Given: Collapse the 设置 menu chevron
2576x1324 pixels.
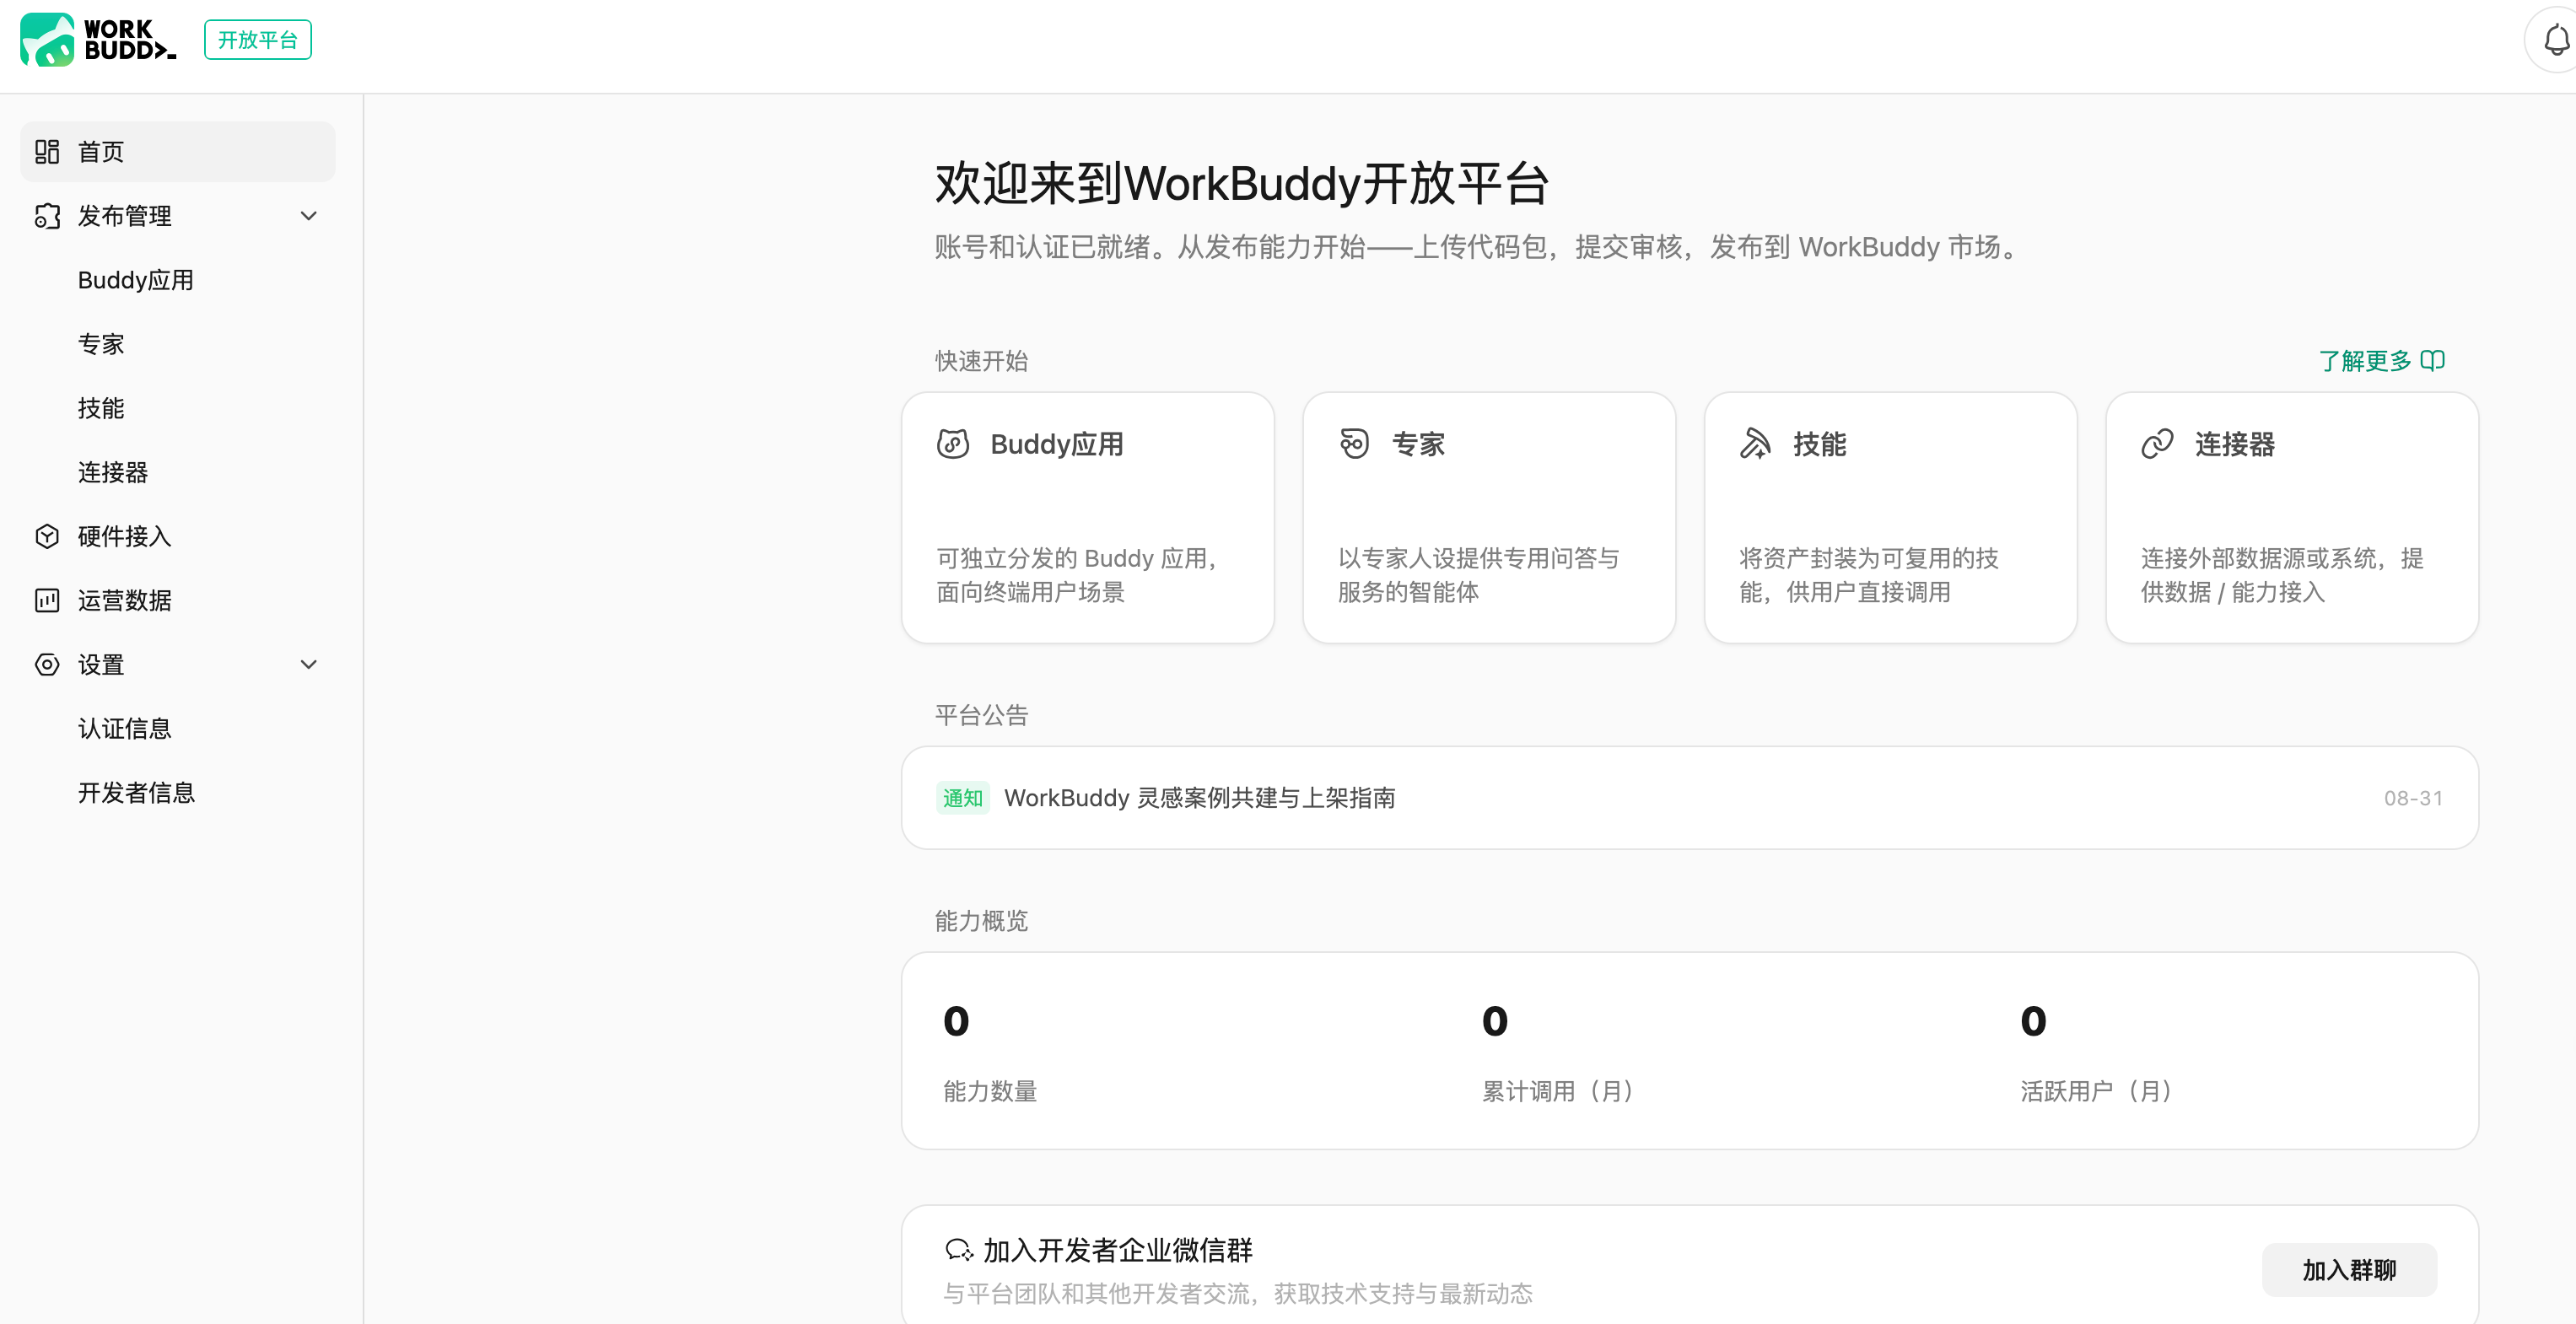Looking at the screenshot, I should (309, 664).
